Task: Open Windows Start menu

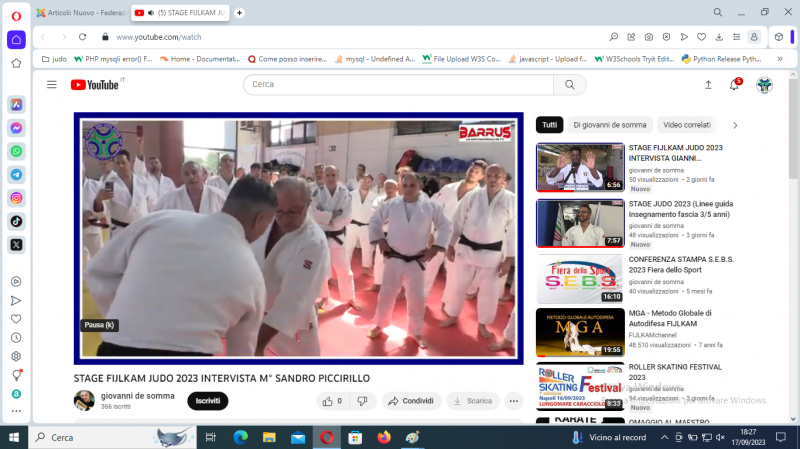Action: [14, 437]
